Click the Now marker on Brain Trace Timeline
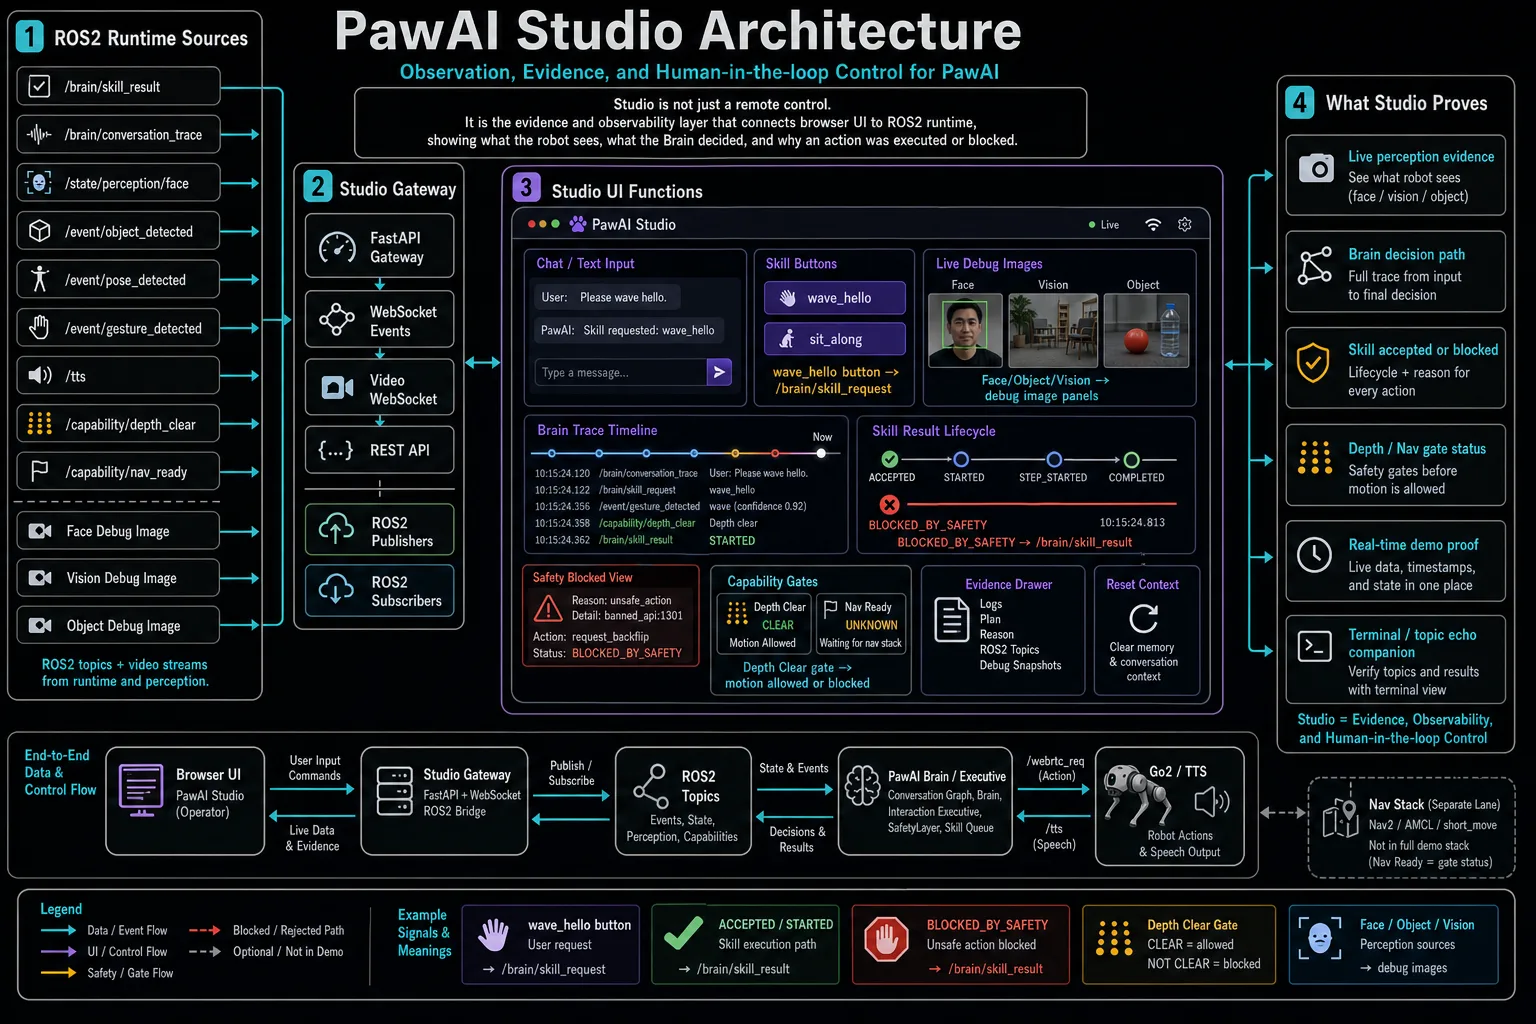This screenshot has height=1024, width=1536. (821, 453)
